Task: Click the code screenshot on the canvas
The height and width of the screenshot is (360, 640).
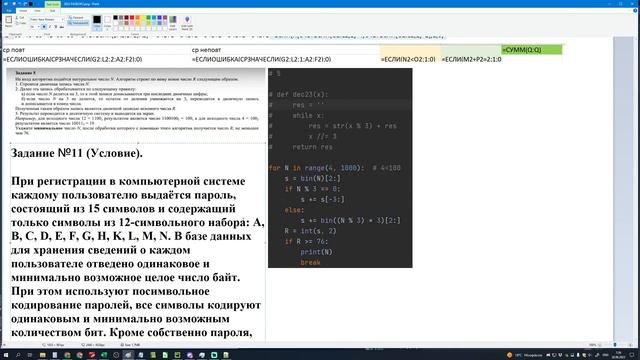Action: [340, 168]
